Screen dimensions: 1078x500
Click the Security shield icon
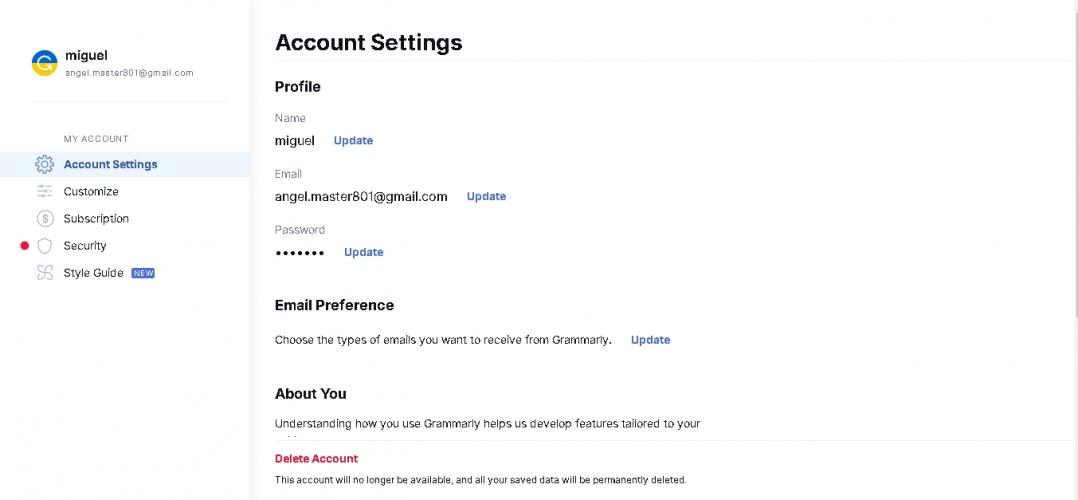44,246
